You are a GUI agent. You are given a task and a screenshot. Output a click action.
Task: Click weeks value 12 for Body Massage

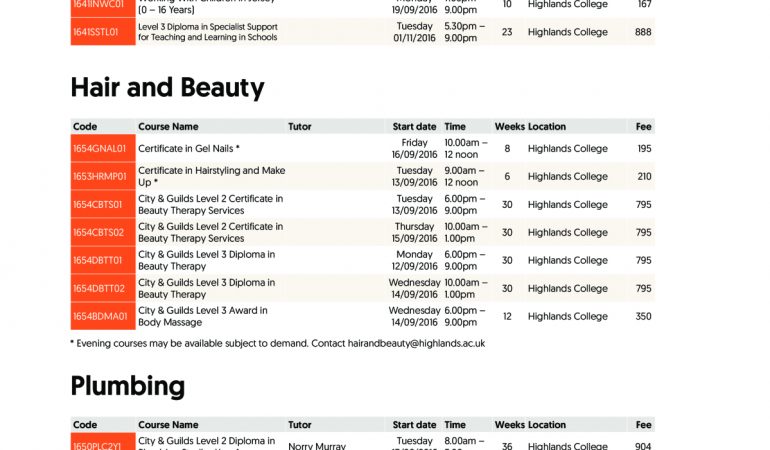[x=507, y=316]
